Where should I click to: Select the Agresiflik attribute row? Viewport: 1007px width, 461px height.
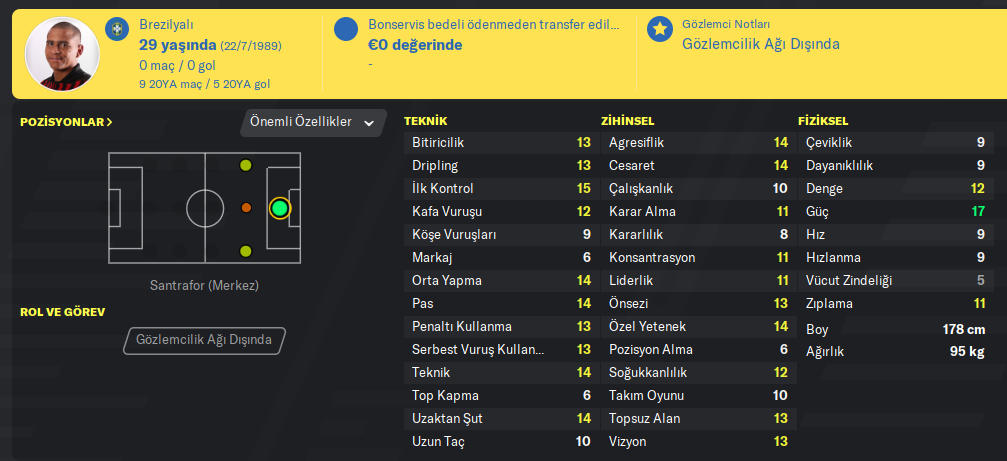697,143
